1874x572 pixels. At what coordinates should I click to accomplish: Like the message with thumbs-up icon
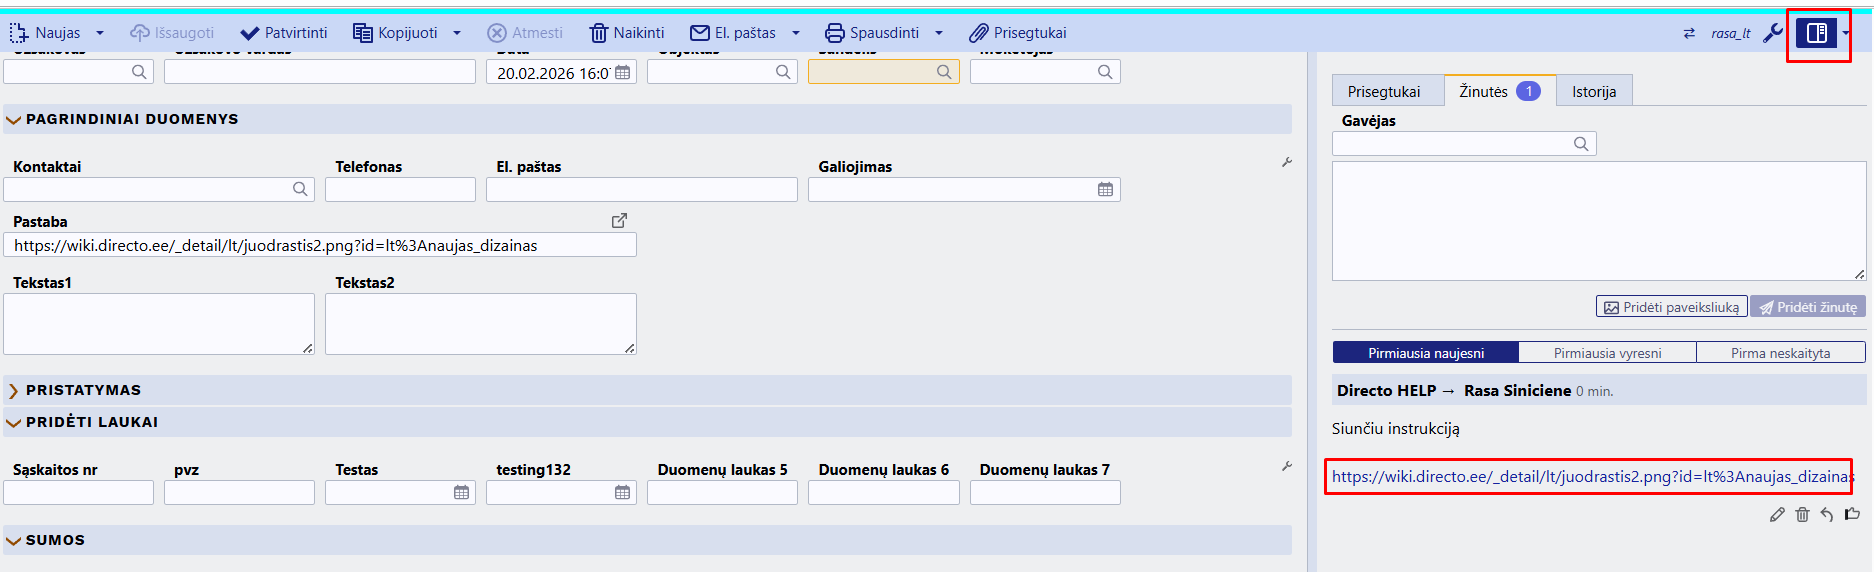1852,514
